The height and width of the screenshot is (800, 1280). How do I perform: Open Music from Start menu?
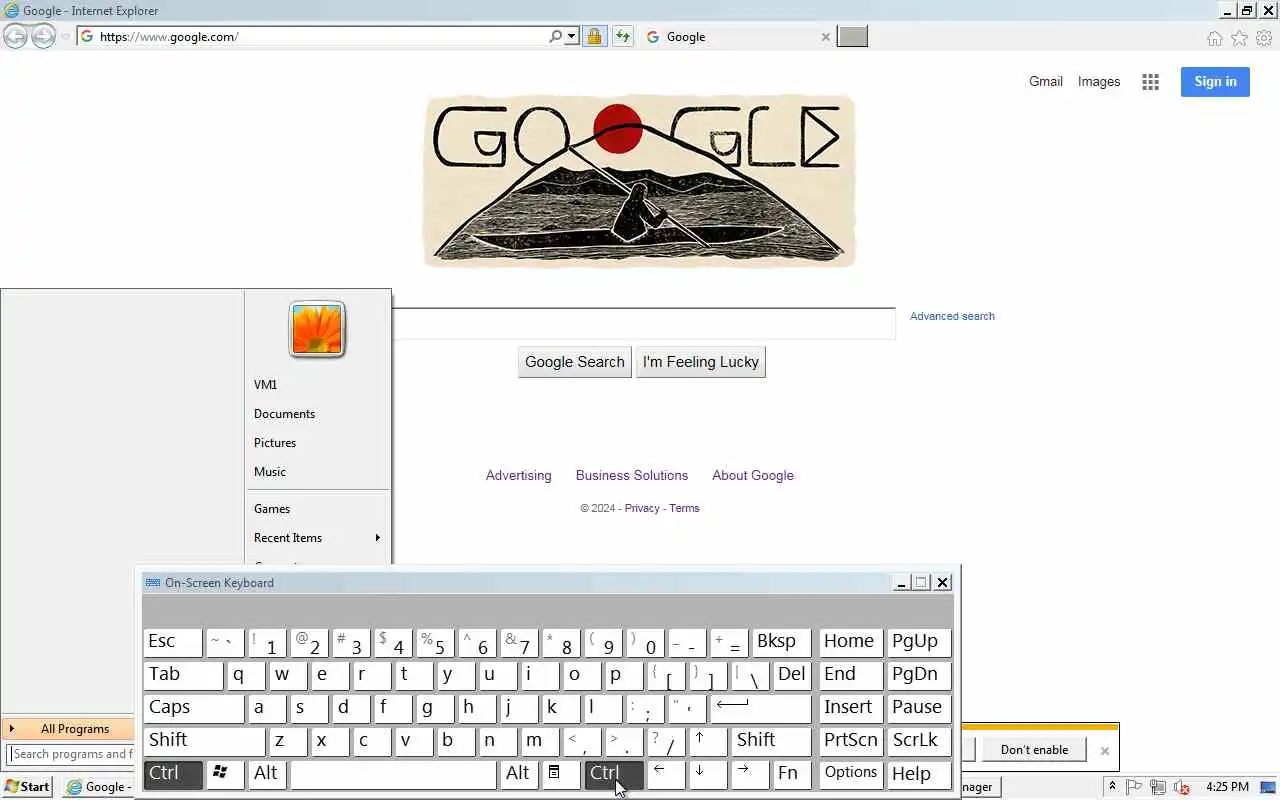pos(317,472)
